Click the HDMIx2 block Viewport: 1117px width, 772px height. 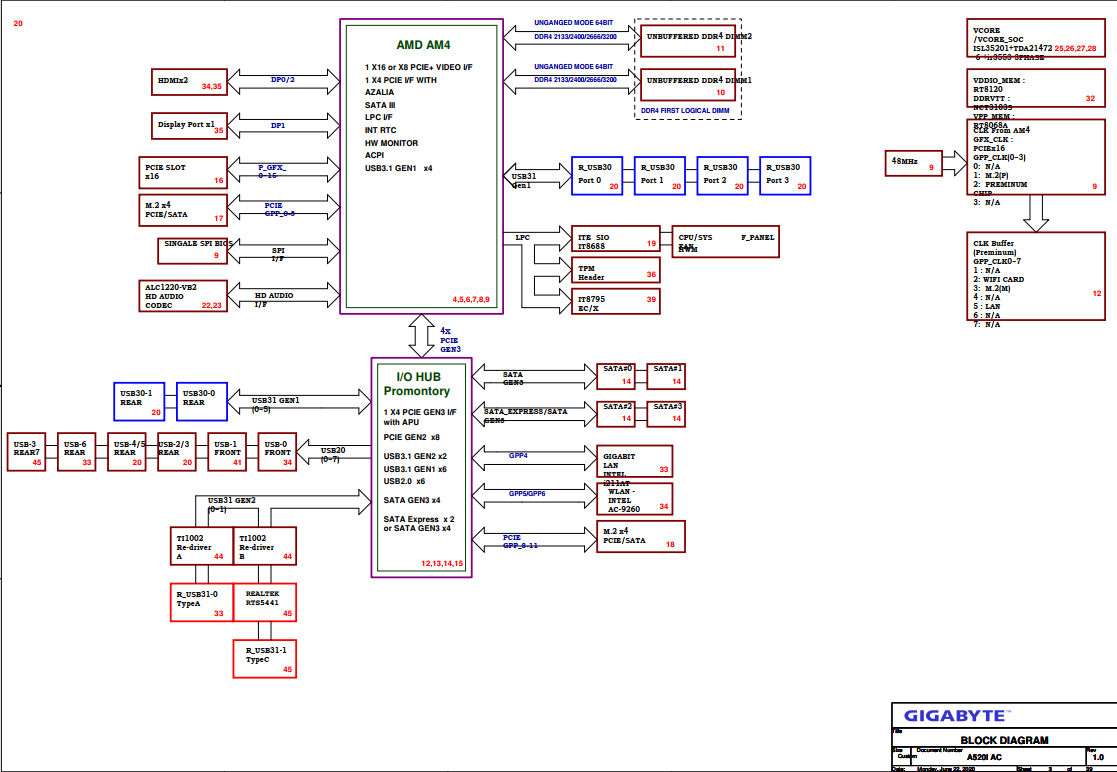(190, 81)
